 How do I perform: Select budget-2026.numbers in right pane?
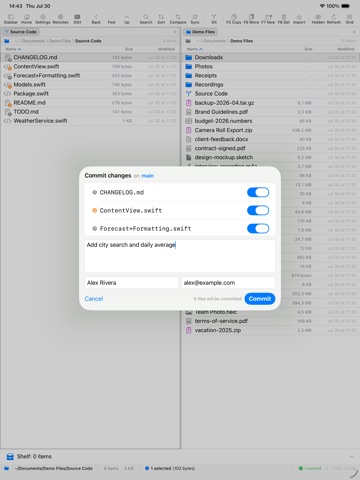(271, 121)
